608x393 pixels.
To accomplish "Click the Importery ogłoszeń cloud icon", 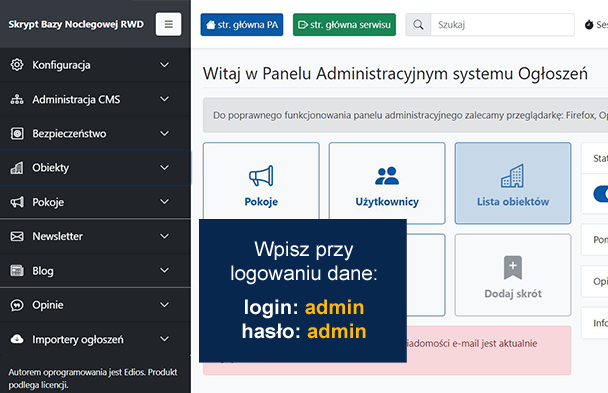I will (x=17, y=339).
